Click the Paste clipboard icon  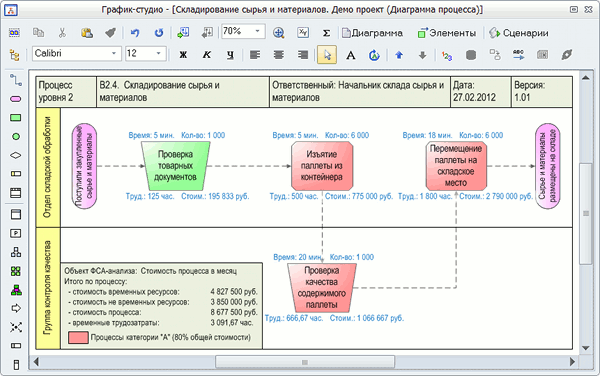click(x=87, y=33)
